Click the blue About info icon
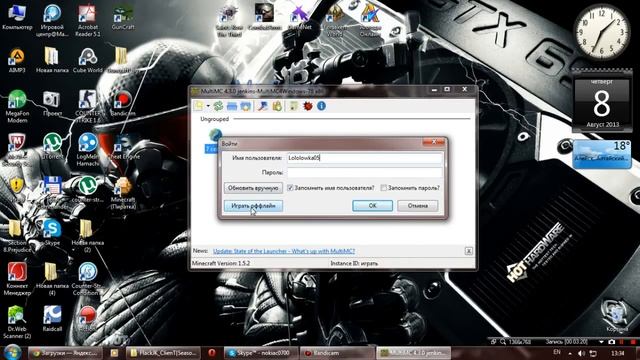This screenshot has width=640, height=360. (x=321, y=106)
